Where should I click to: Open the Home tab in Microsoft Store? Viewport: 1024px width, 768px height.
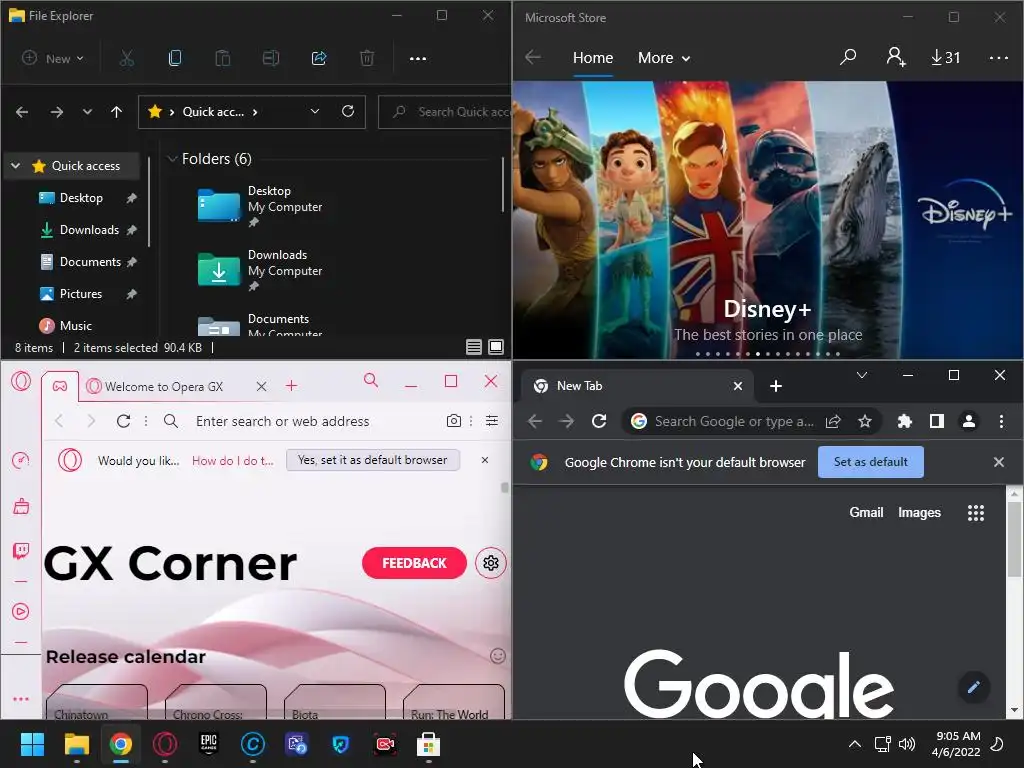coord(593,57)
